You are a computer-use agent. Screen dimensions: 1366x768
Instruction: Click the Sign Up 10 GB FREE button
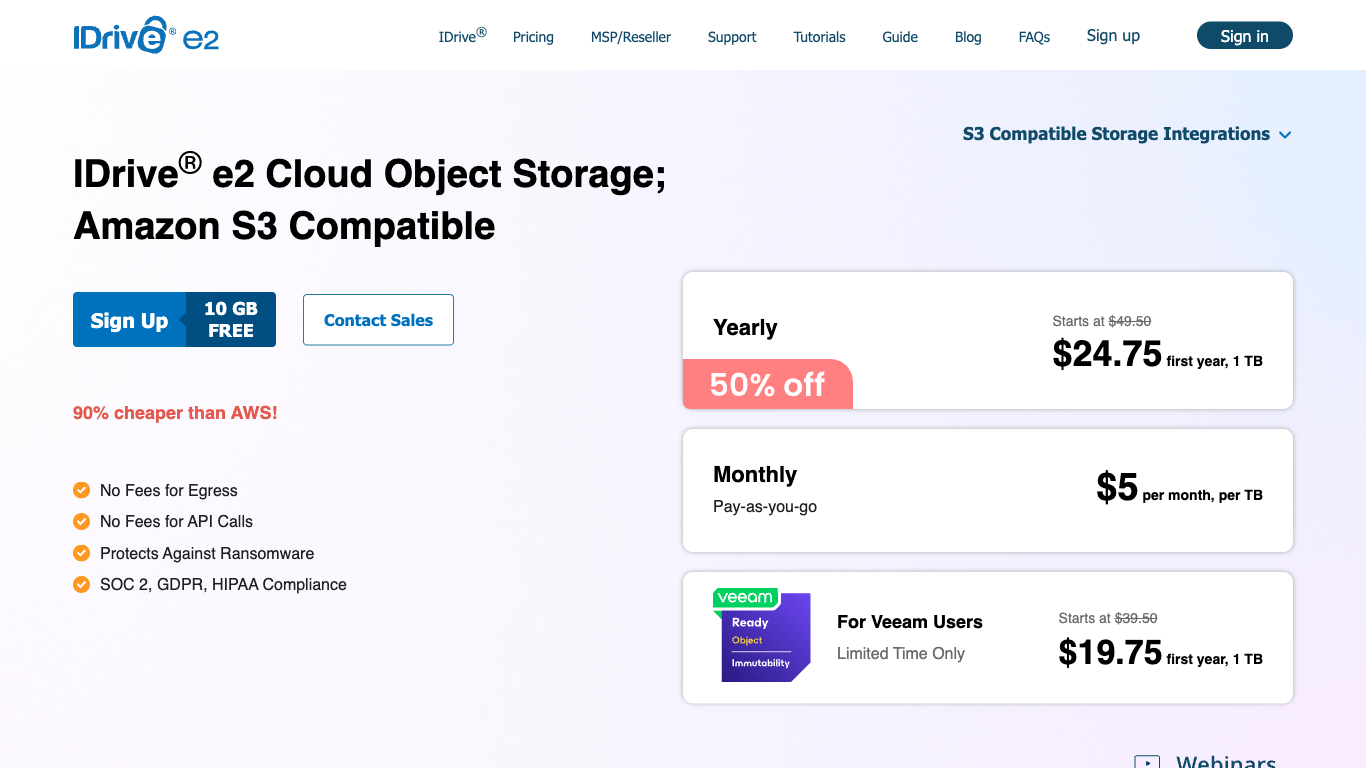(174, 320)
